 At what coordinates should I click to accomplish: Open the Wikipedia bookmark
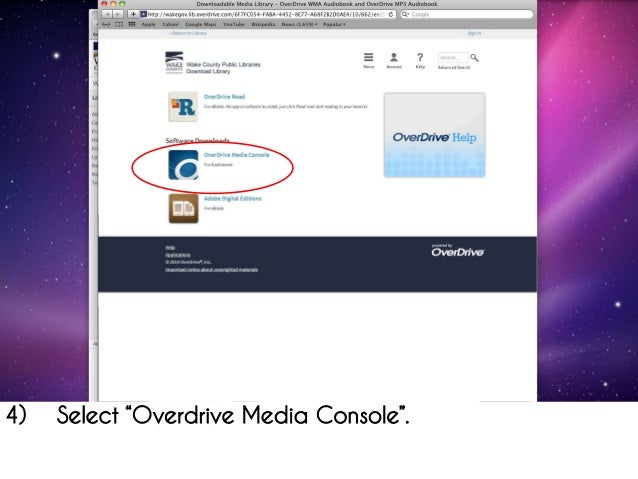(x=263, y=24)
